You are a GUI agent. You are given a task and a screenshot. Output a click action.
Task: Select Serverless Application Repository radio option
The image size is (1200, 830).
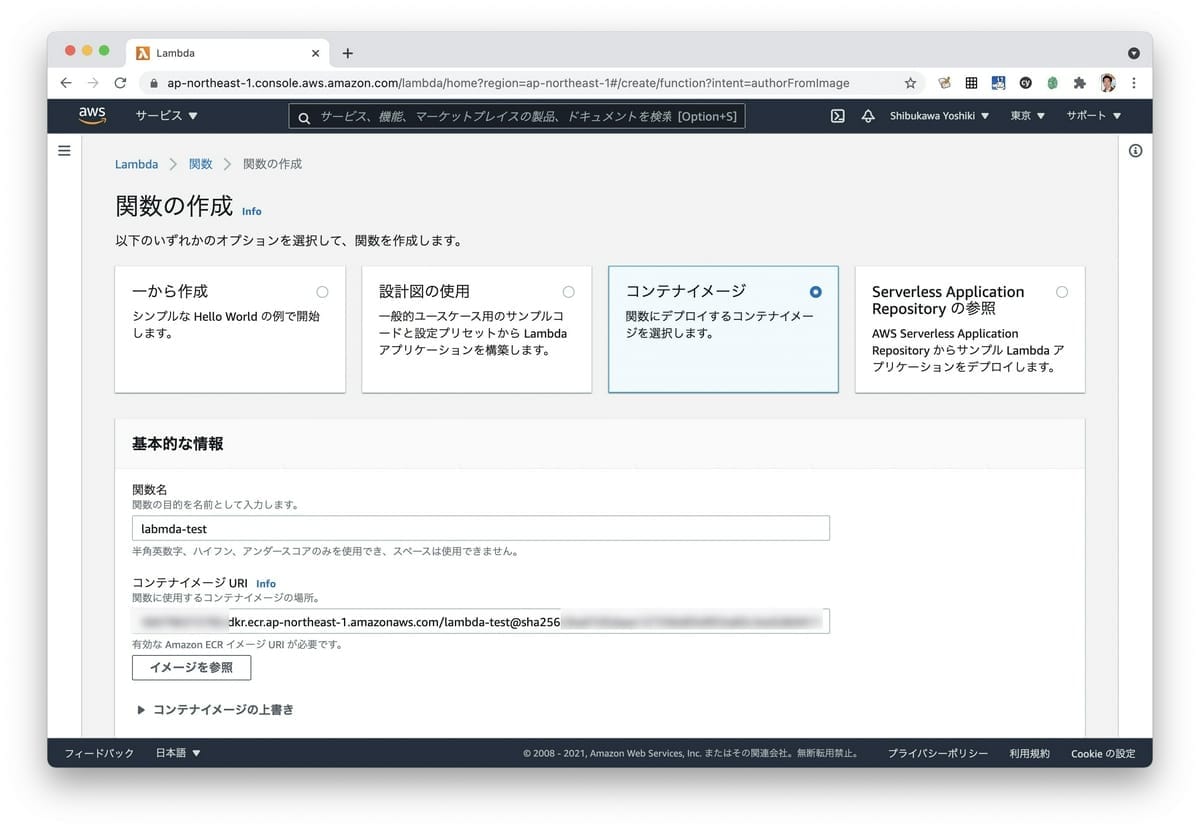pos(1062,292)
